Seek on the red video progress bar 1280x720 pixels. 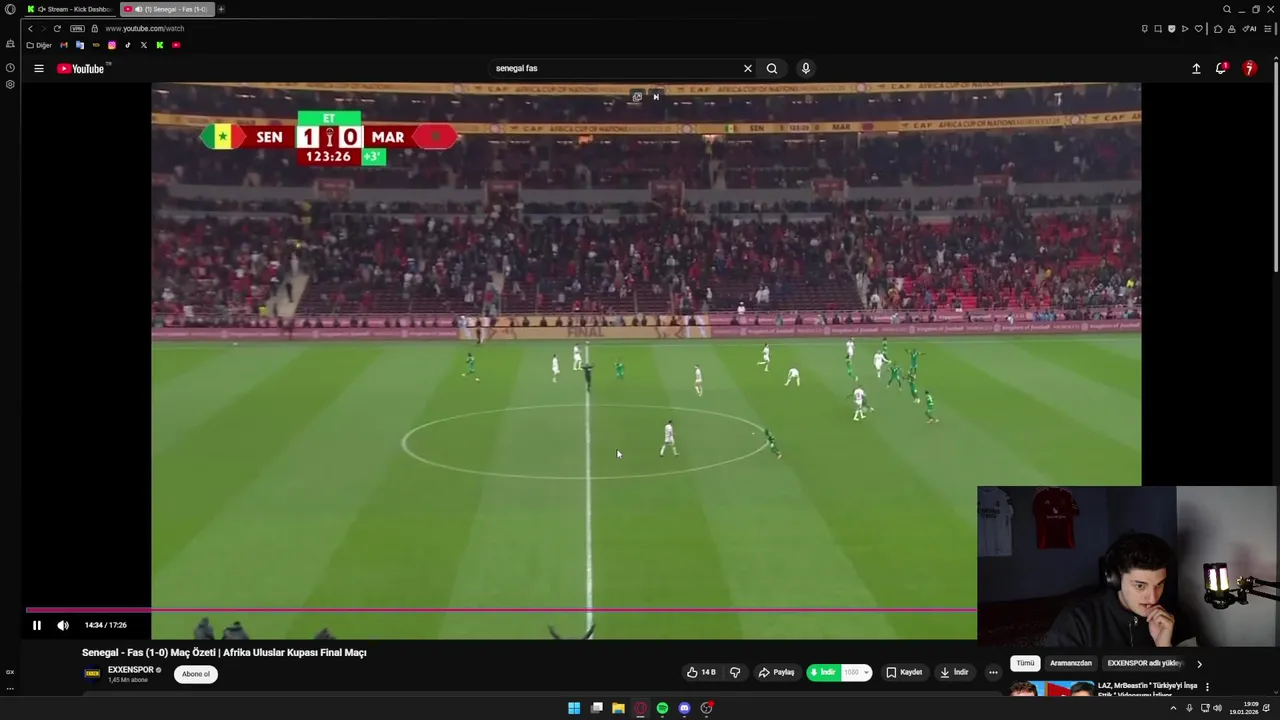[500, 609]
